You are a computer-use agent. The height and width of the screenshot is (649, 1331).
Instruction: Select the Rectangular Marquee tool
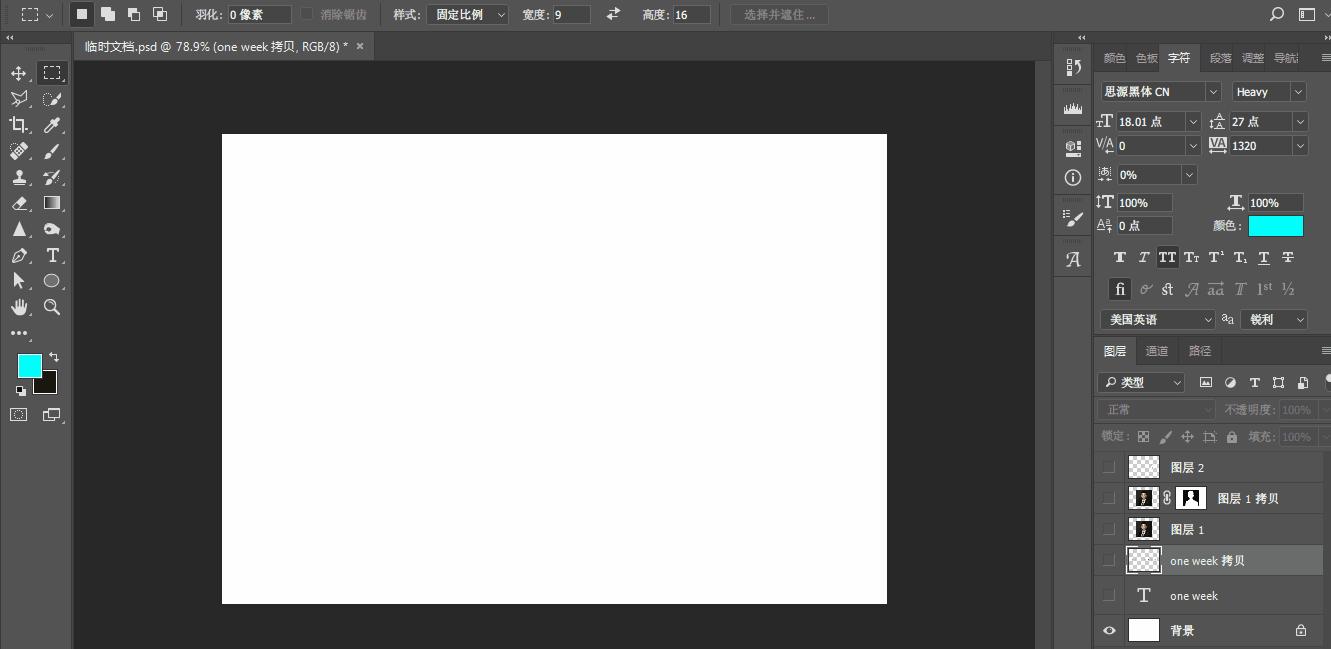tap(52, 73)
